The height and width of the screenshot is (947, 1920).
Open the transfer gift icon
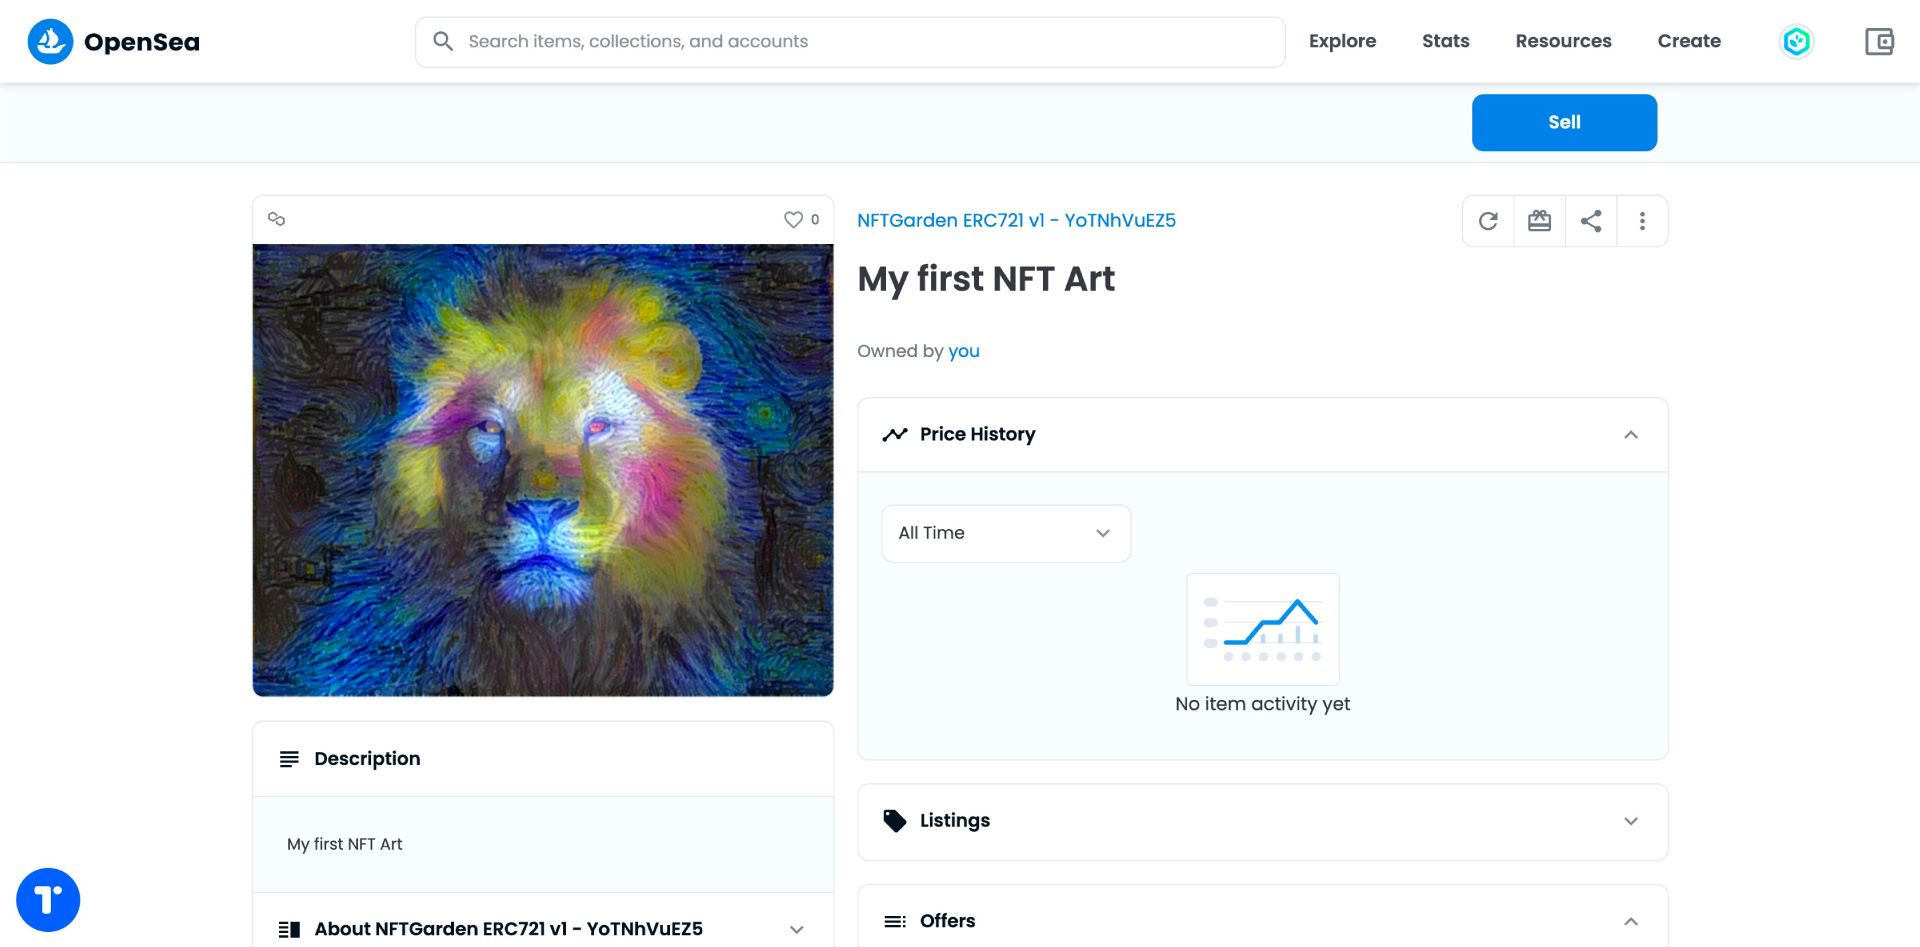click(1539, 220)
